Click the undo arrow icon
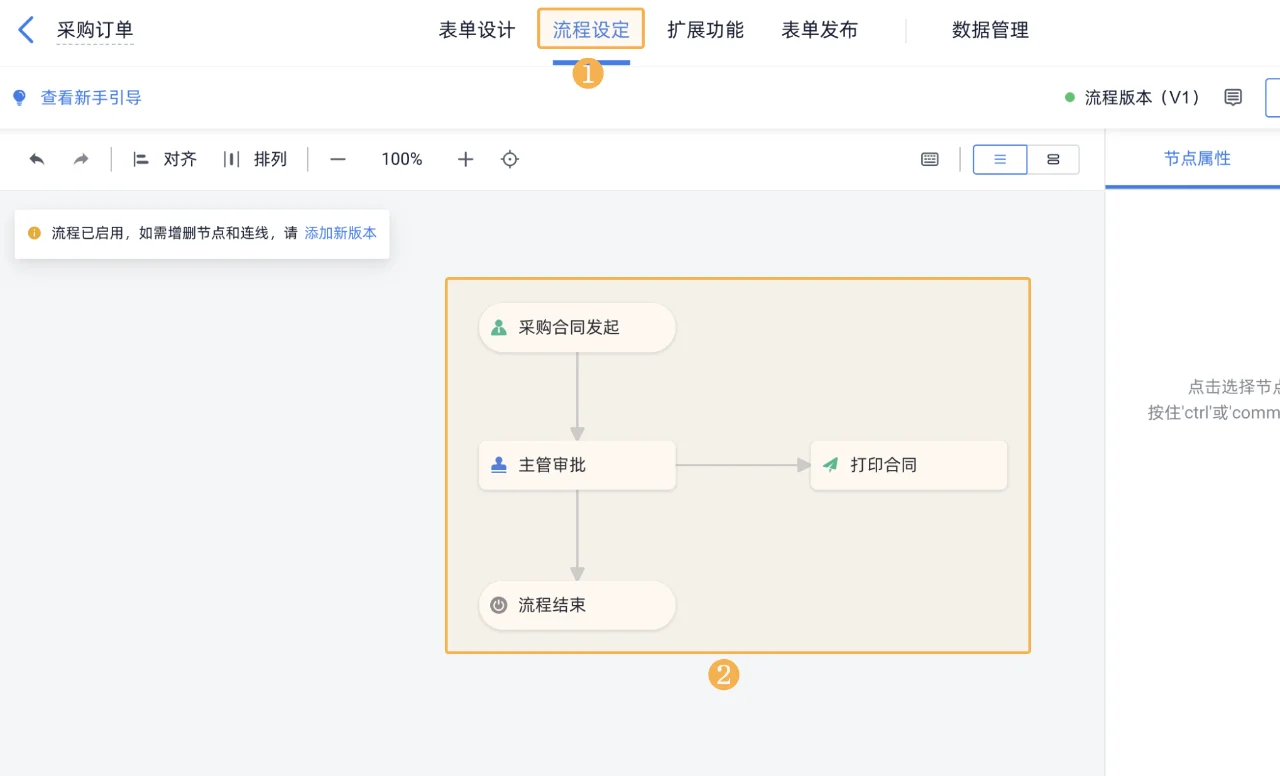 (37, 159)
